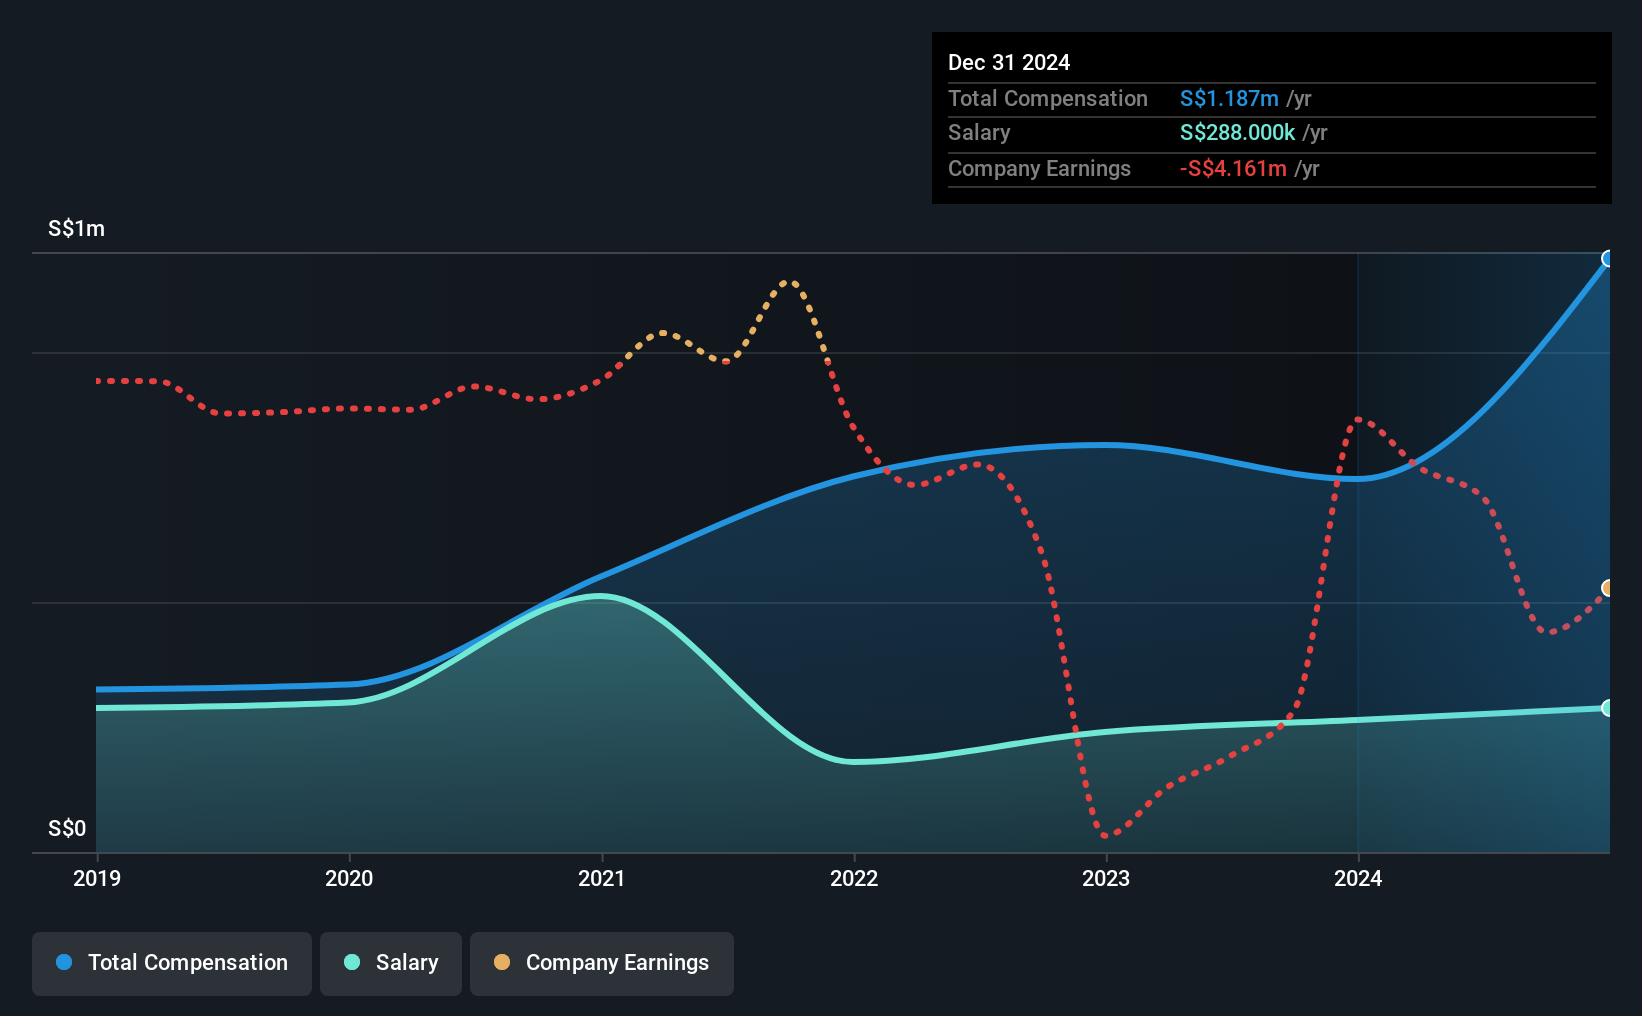Click the S$1m y-axis label
The width and height of the screenshot is (1642, 1016).
point(76,228)
